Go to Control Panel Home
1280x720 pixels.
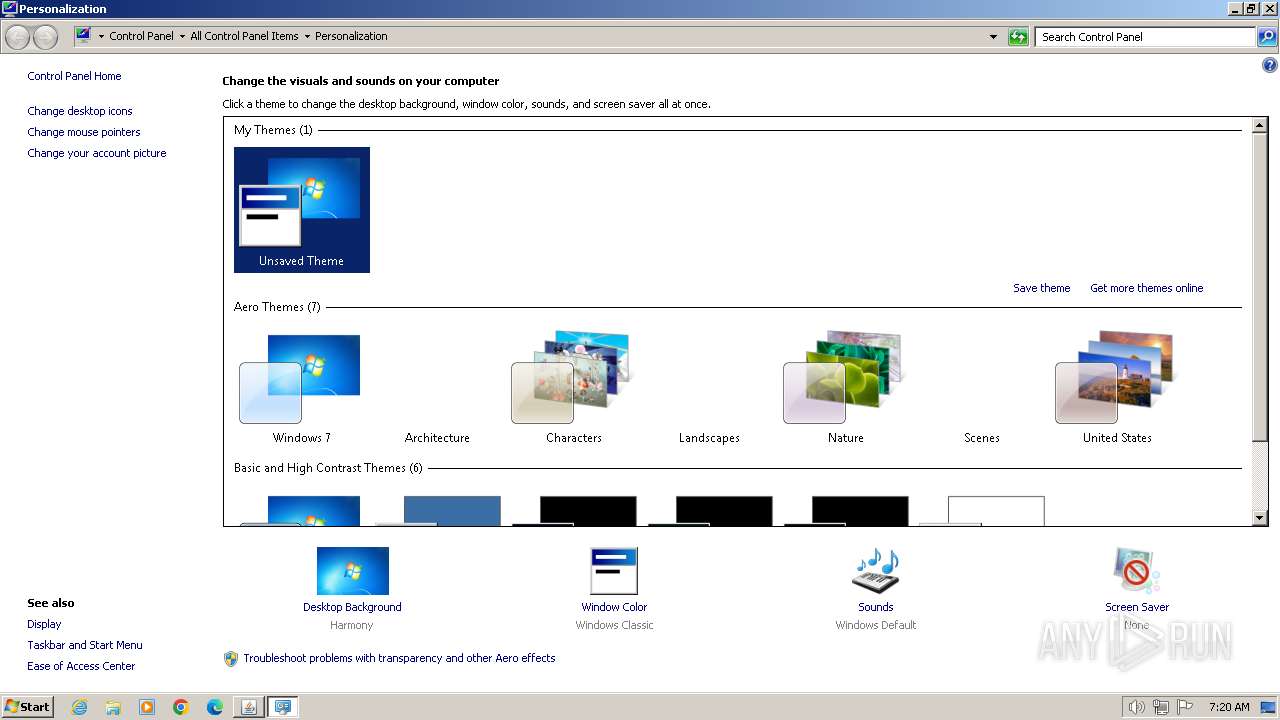tap(74, 76)
